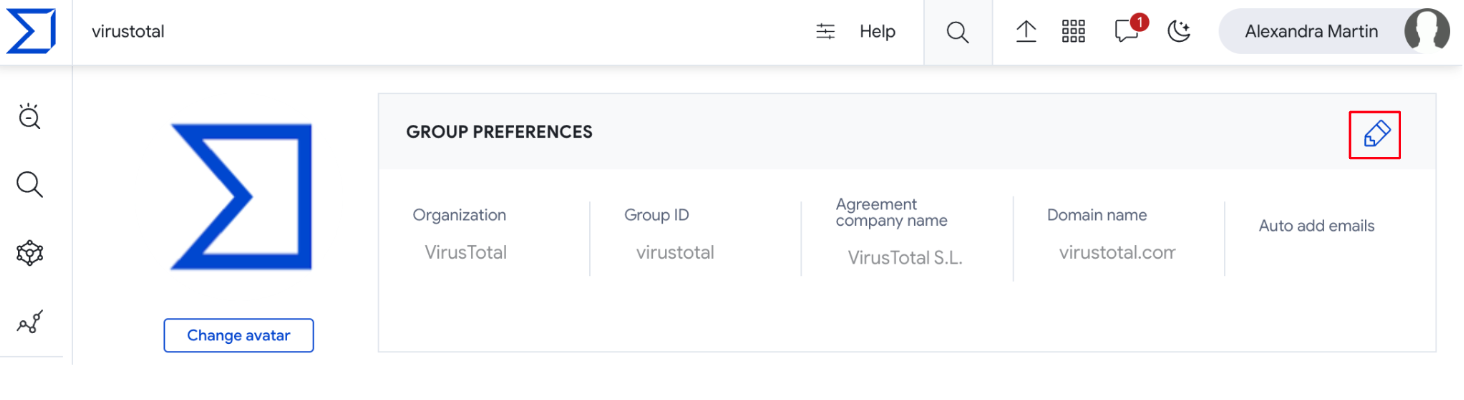Click the user avatar picture in header
1464x400 pixels.
1427,32
